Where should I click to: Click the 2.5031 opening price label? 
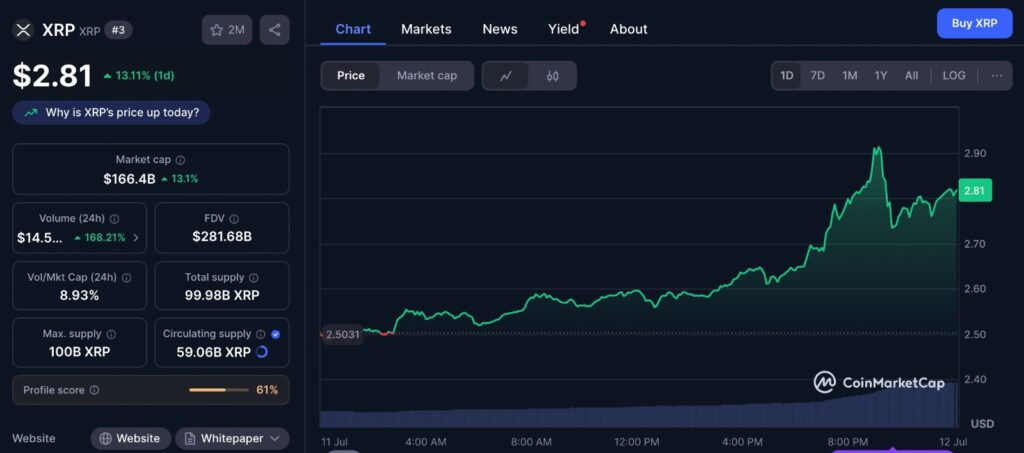[x=342, y=334]
